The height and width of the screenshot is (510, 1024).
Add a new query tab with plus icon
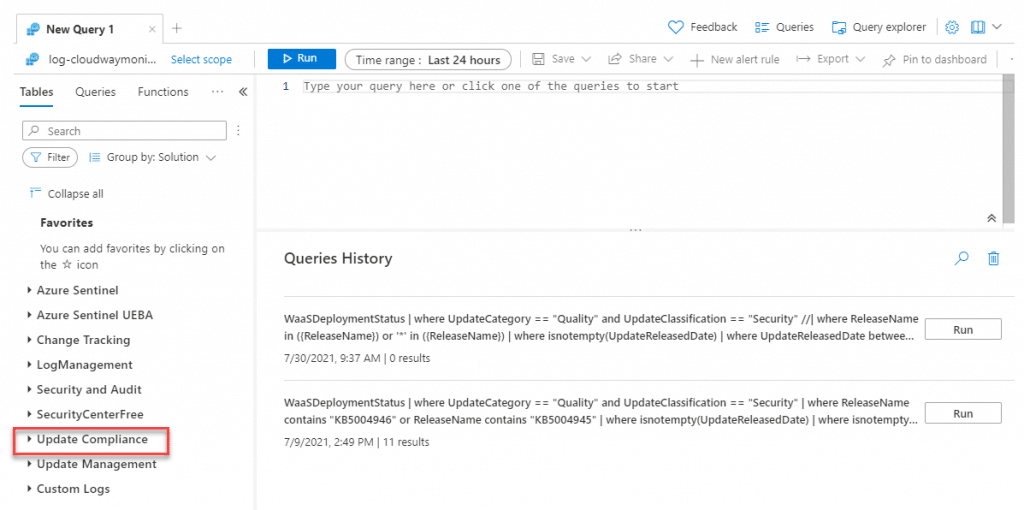[176, 29]
